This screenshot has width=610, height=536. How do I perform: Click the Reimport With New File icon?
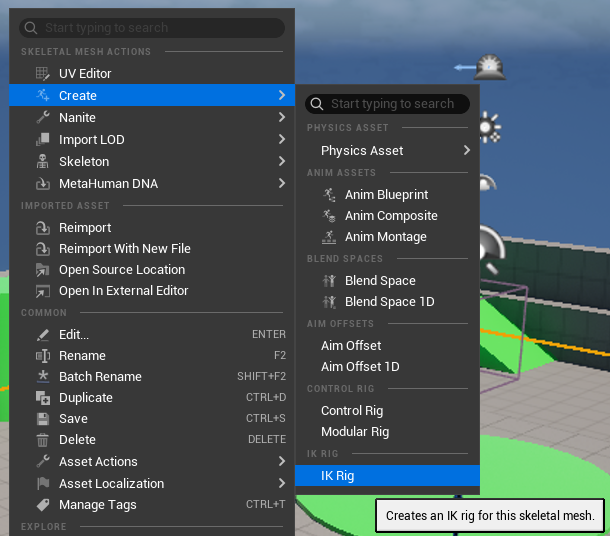(42, 249)
